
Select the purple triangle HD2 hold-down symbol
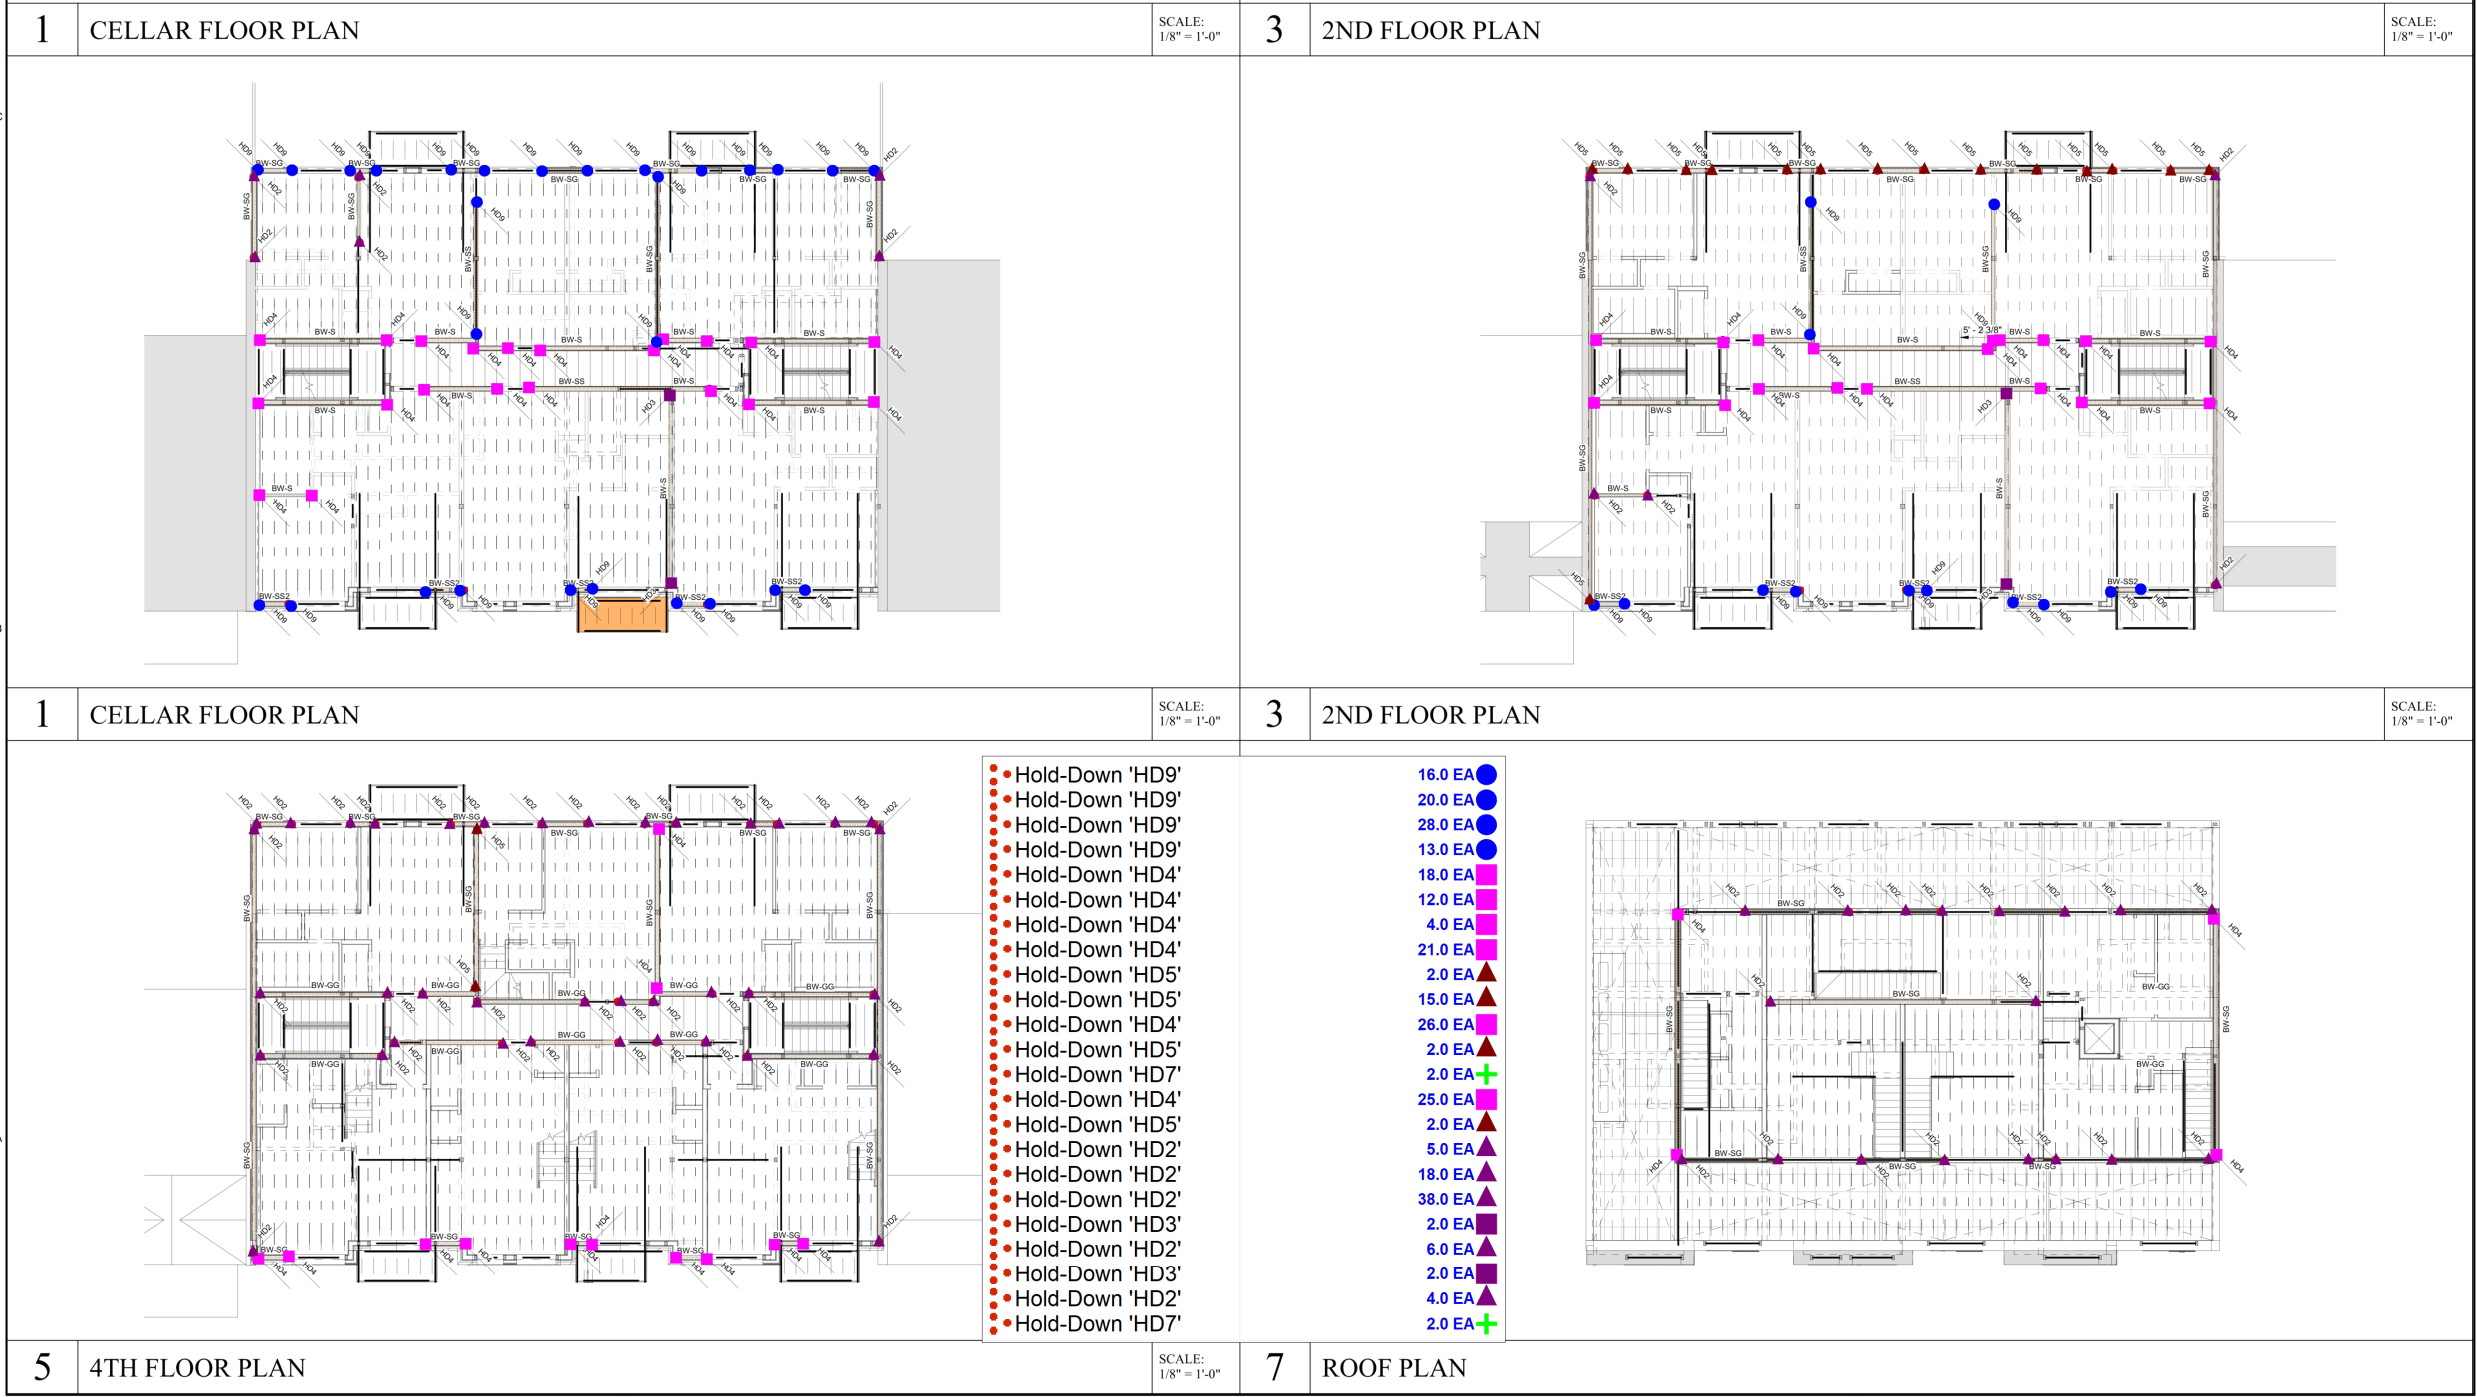tap(1487, 1148)
